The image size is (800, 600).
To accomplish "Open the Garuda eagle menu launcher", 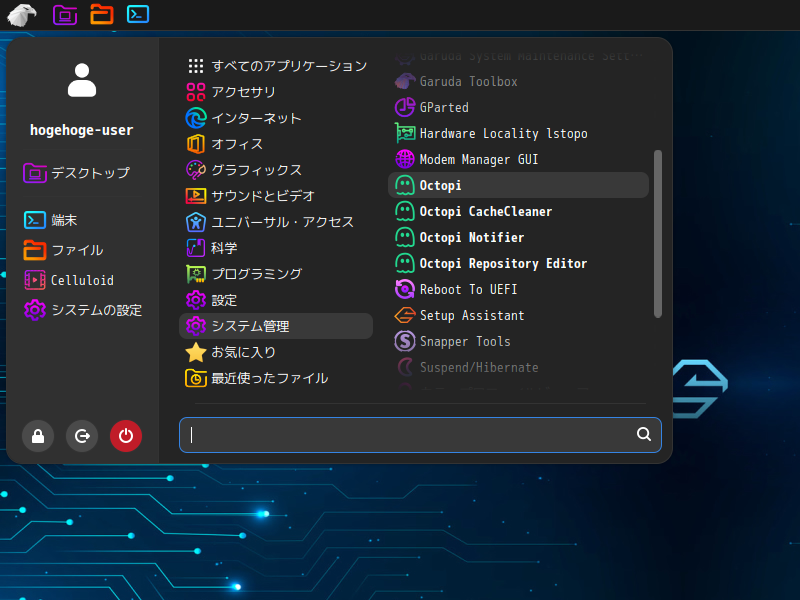I will click(21, 14).
